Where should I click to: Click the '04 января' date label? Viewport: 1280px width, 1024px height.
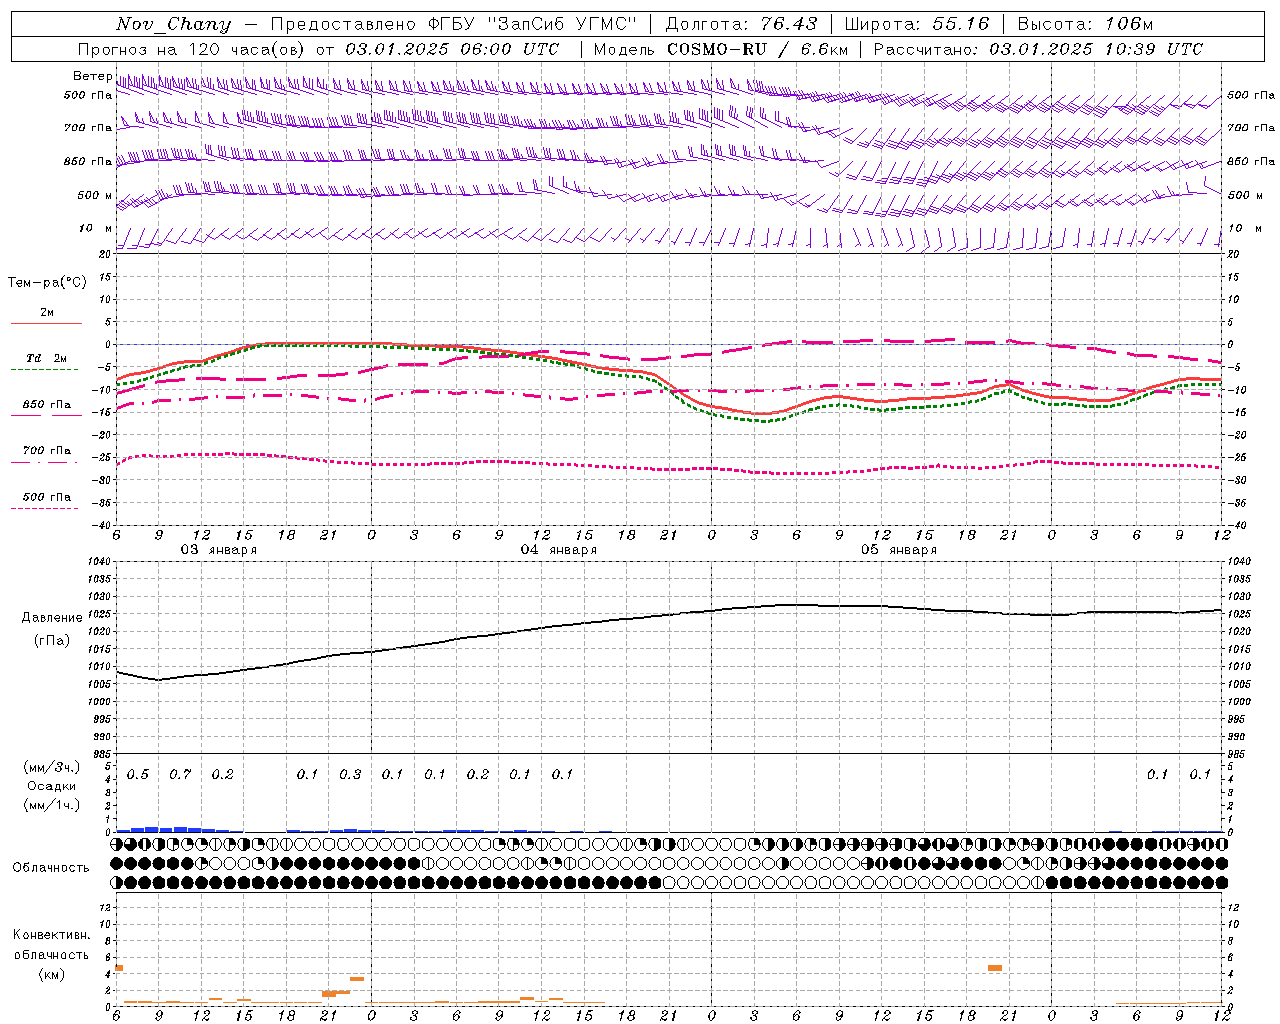coord(559,550)
